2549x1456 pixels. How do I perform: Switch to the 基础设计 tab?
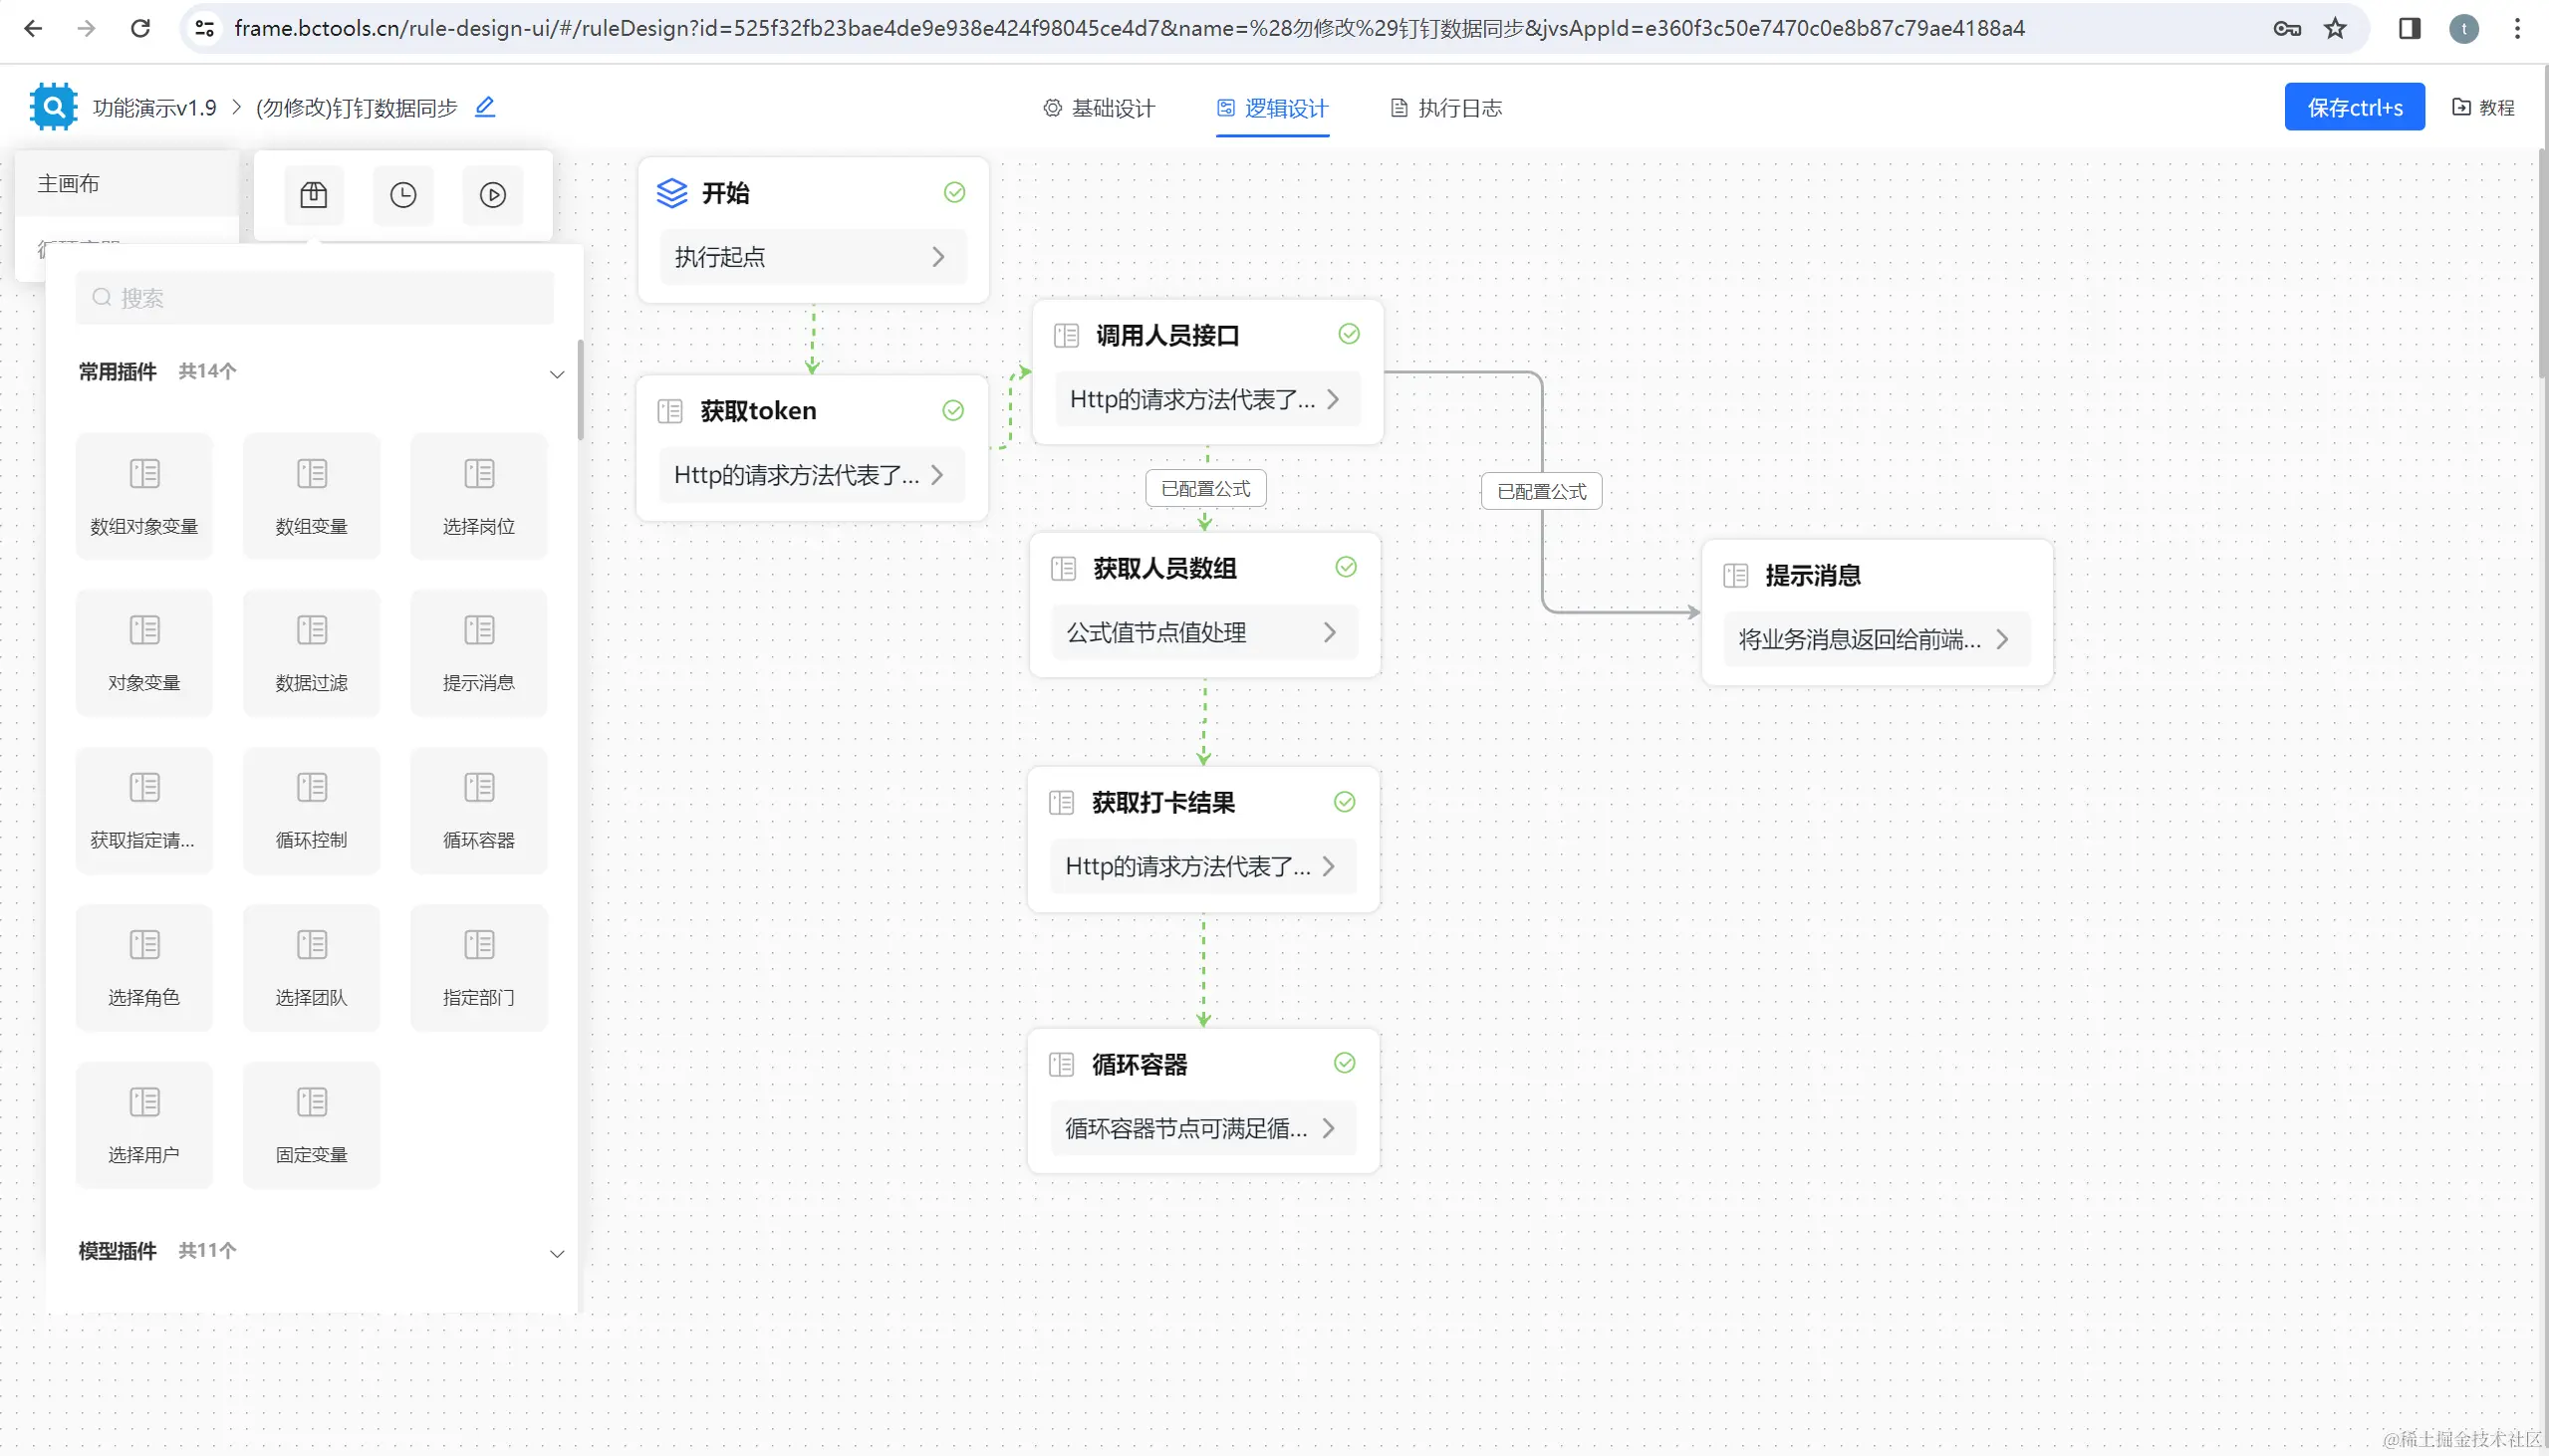pos(1099,108)
